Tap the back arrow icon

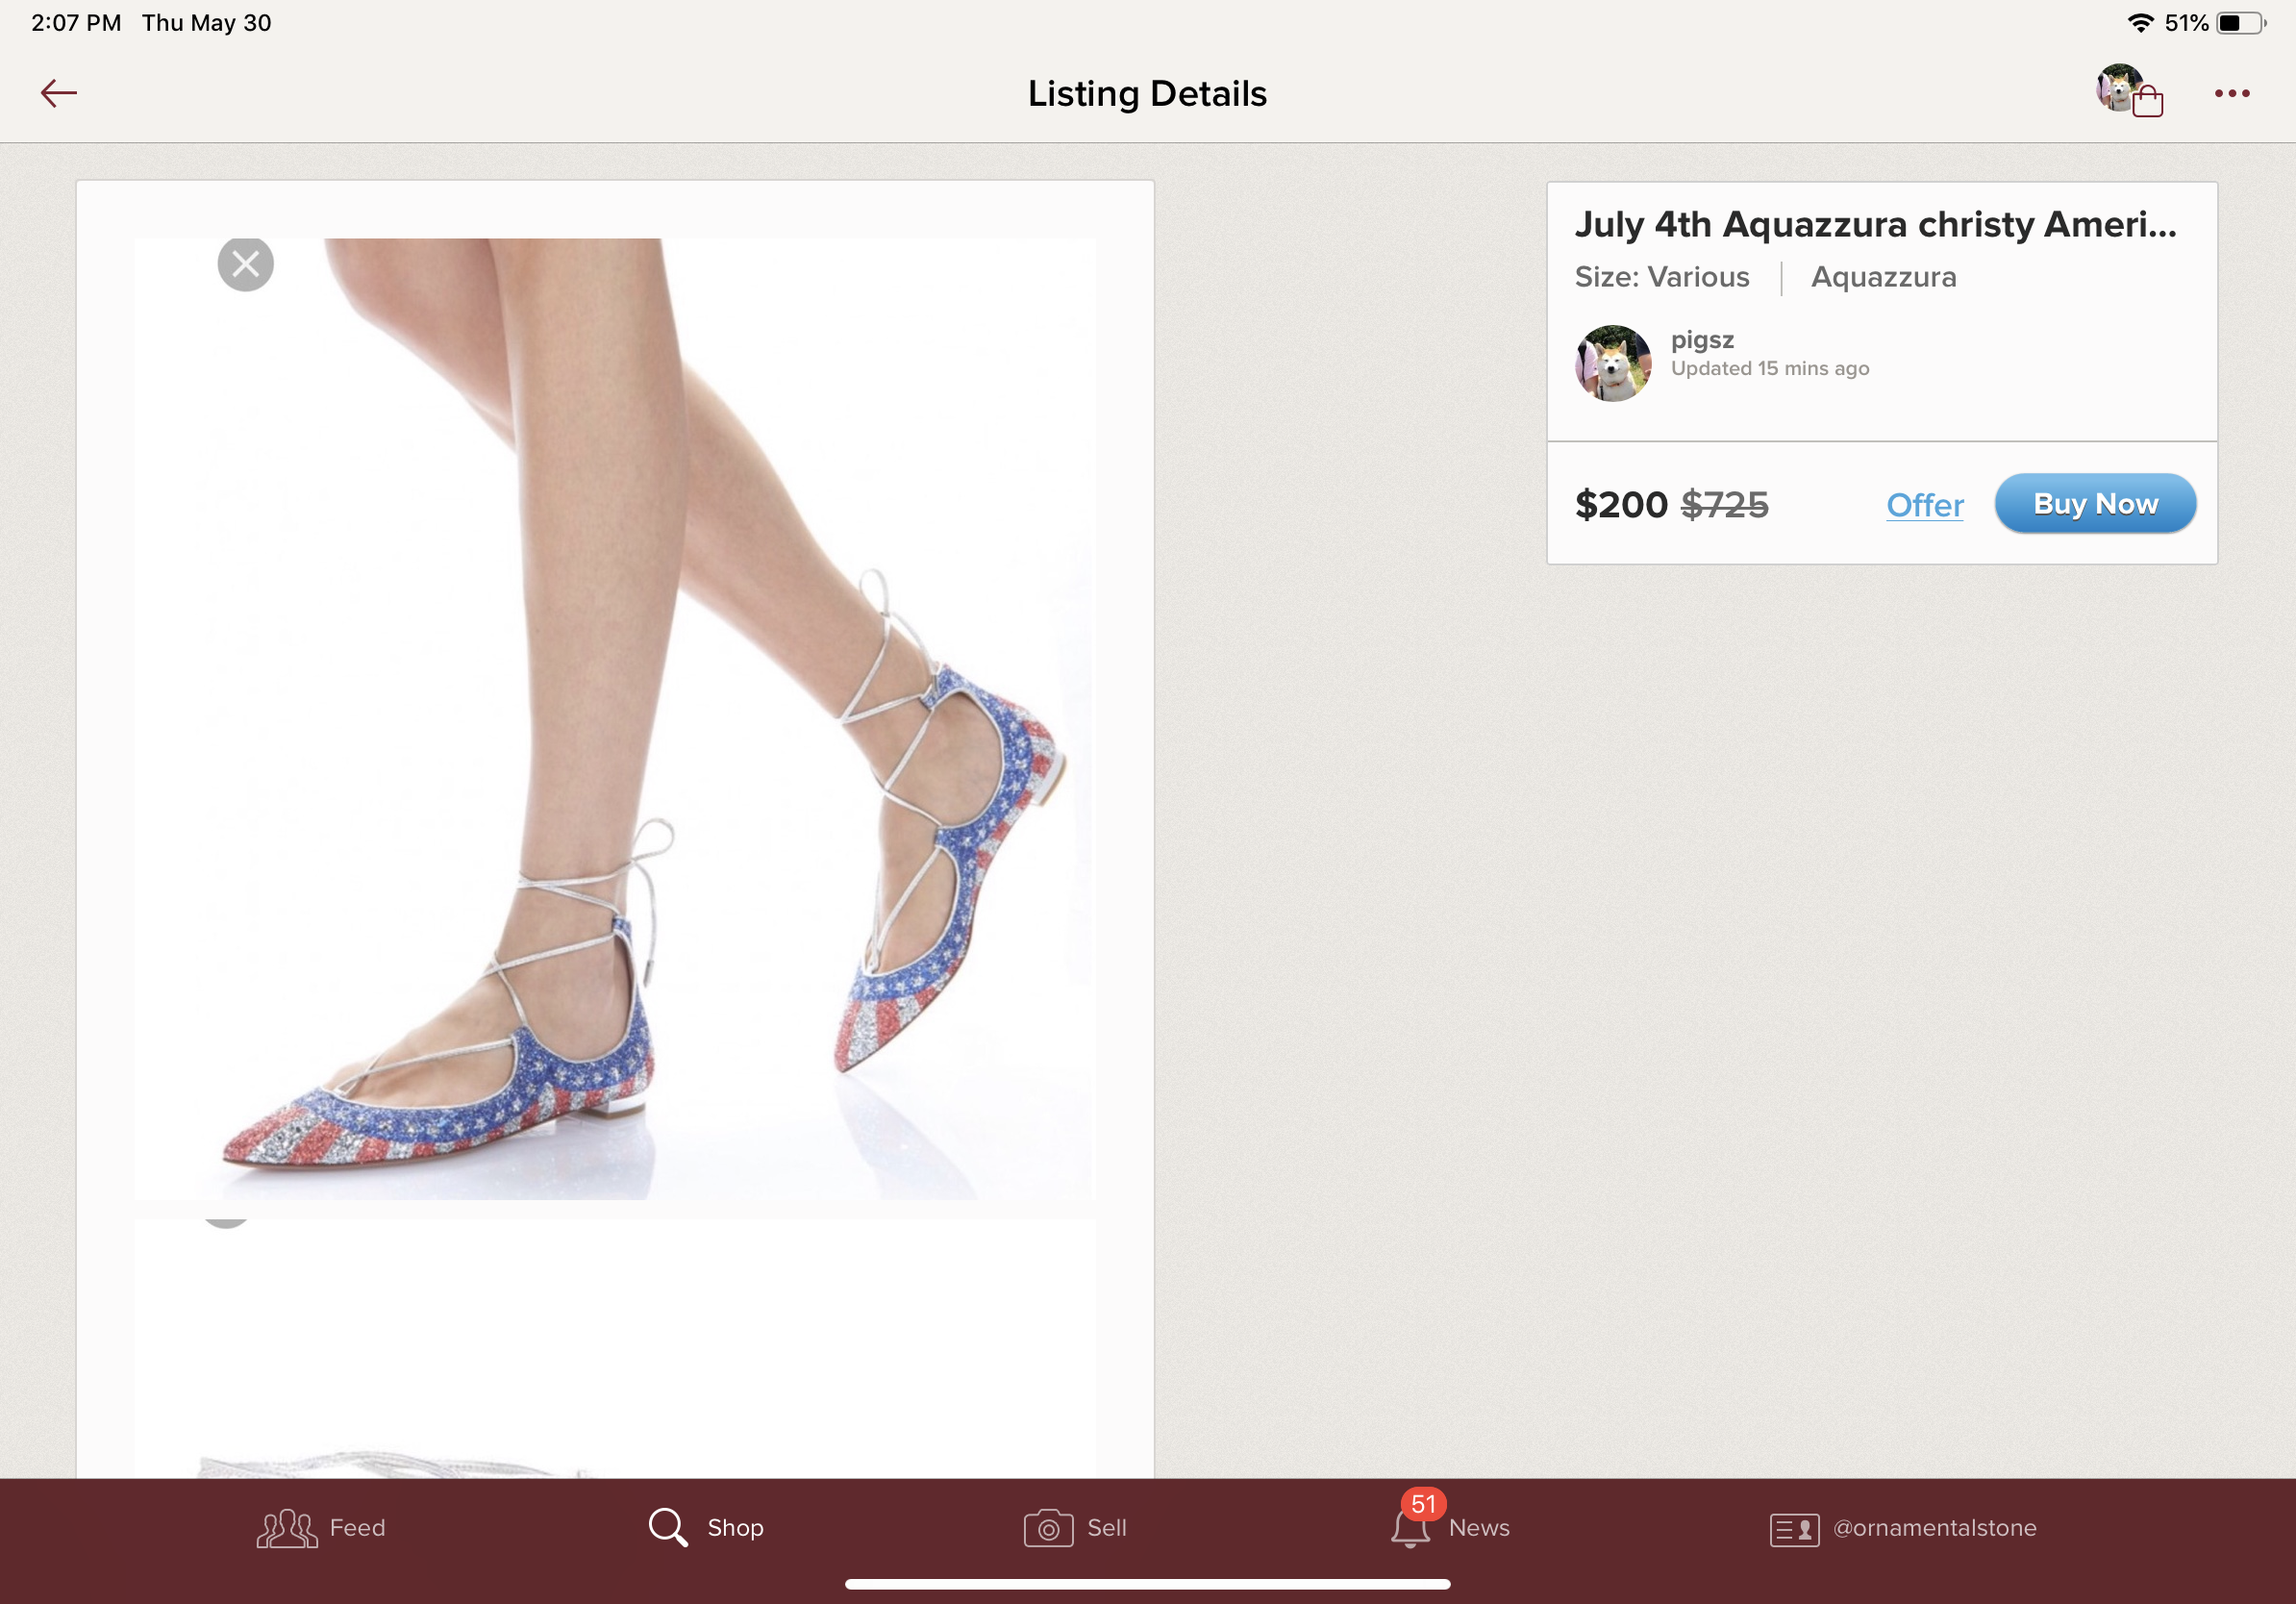58,93
